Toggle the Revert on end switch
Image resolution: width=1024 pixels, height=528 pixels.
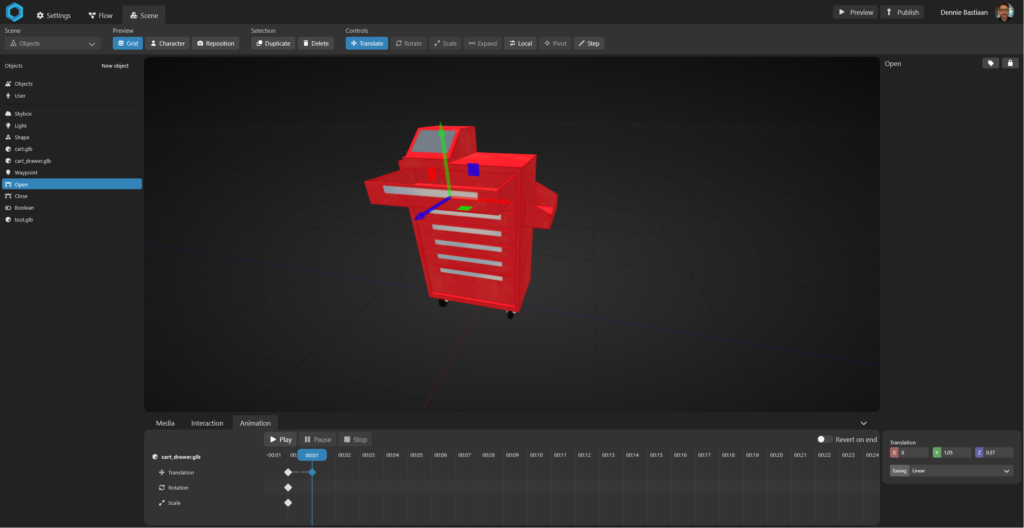(x=825, y=439)
